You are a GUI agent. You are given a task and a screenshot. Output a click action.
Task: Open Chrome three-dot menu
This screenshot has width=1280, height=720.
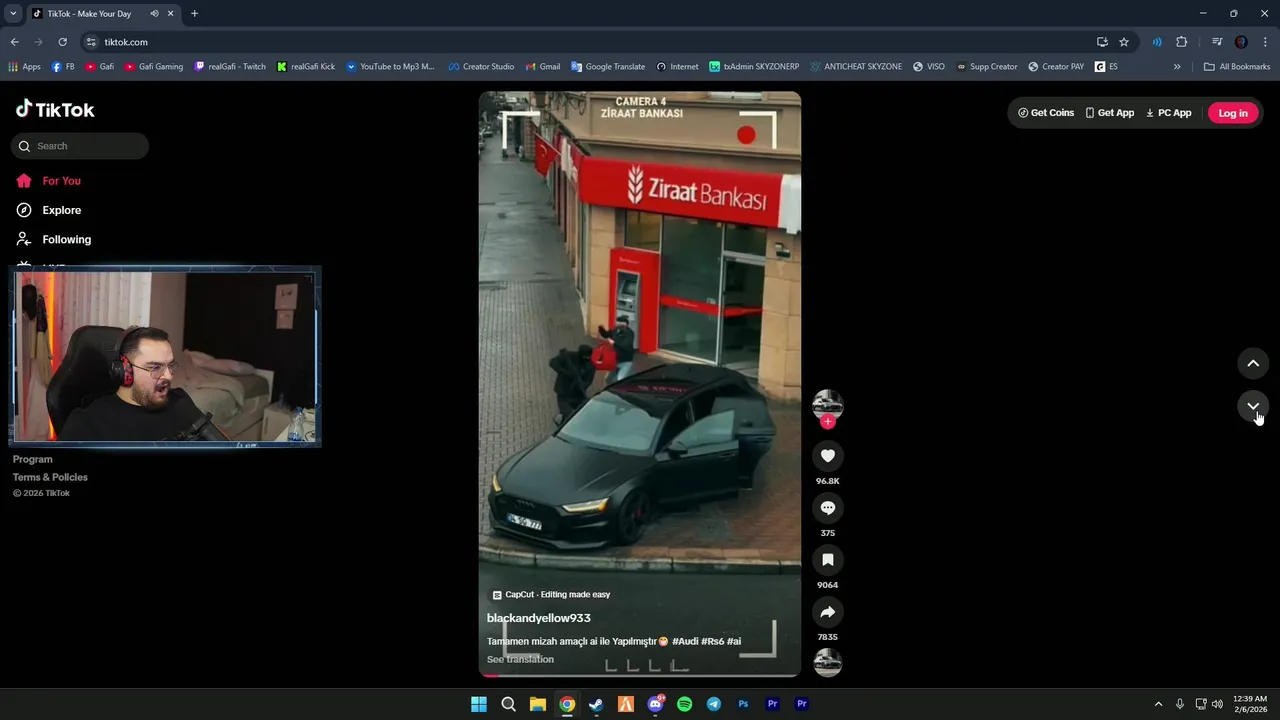pos(1266,42)
